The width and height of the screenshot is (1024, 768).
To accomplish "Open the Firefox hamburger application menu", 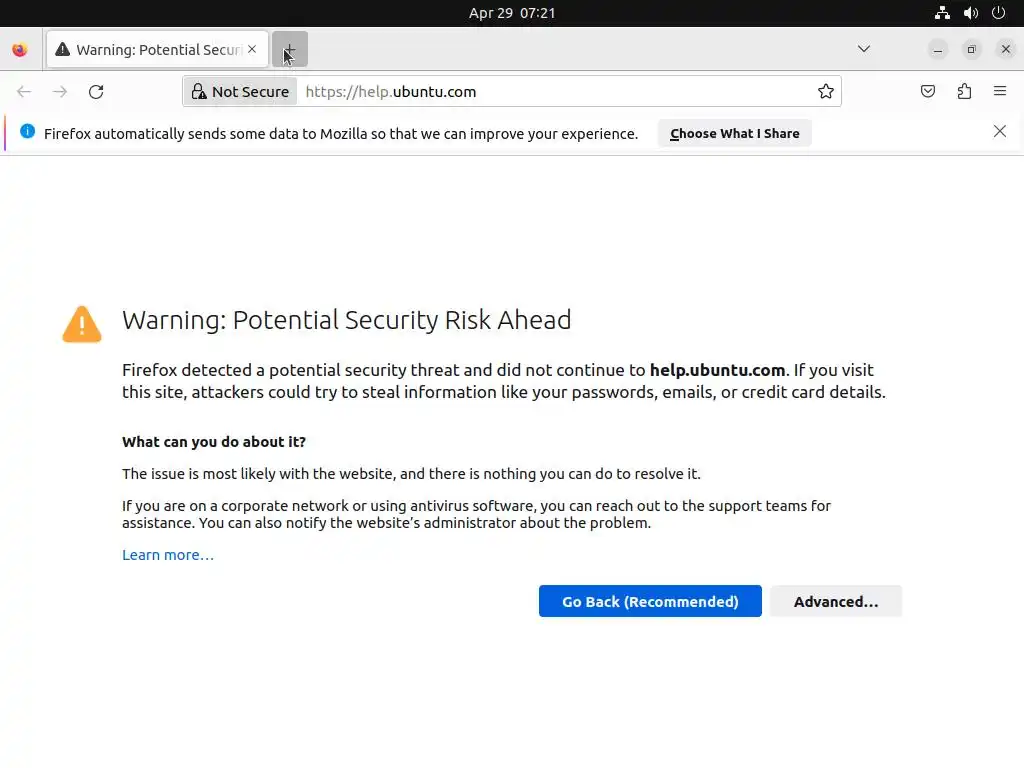I will tap(1000, 92).
